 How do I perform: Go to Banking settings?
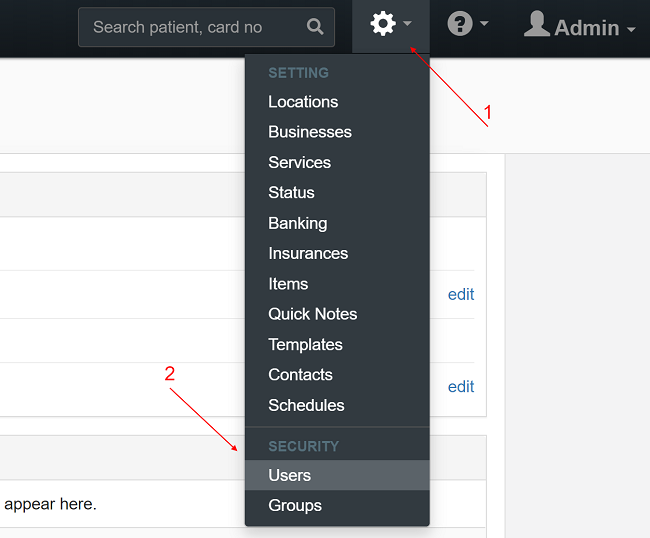click(x=297, y=223)
